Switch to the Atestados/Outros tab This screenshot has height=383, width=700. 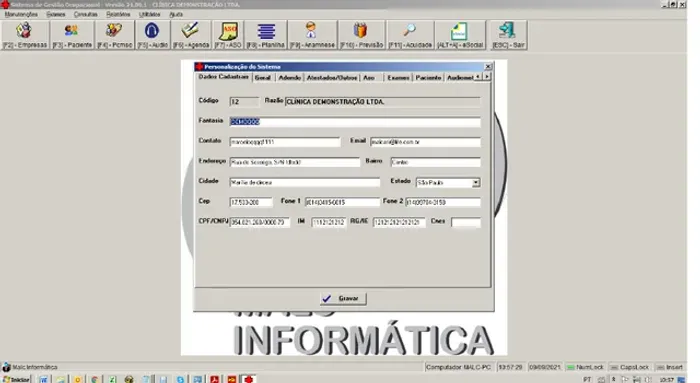pos(332,78)
